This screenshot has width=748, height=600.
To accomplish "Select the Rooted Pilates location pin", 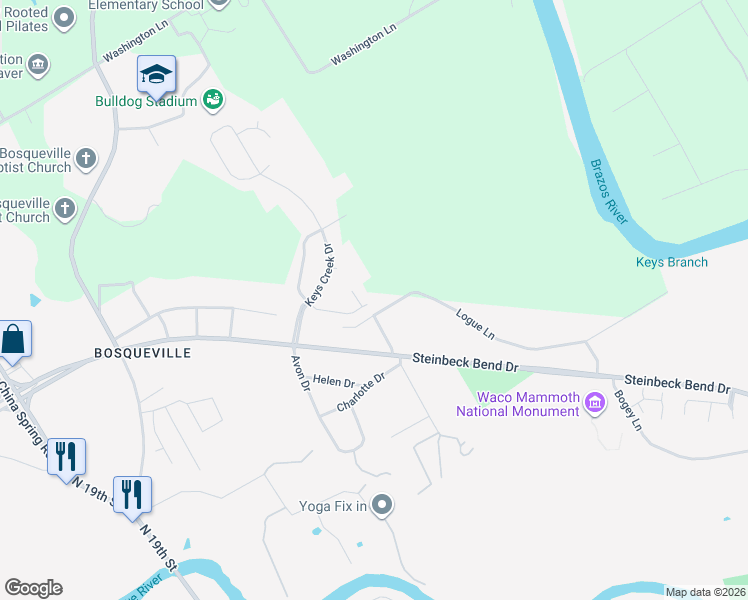I will [x=64, y=19].
